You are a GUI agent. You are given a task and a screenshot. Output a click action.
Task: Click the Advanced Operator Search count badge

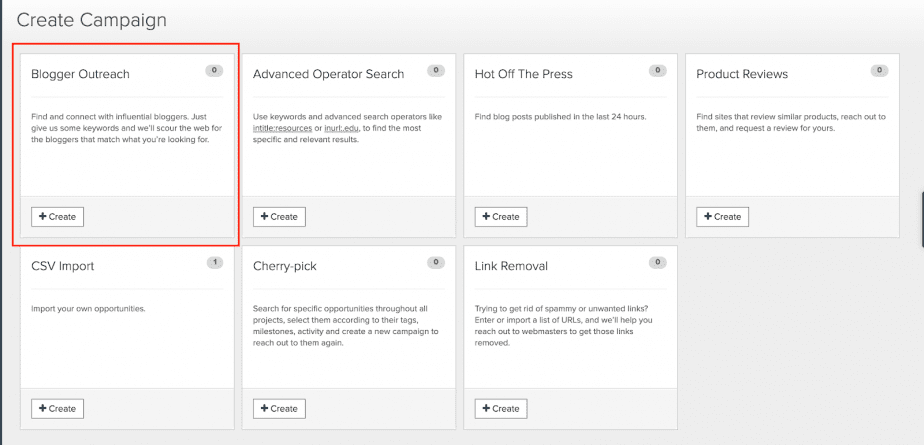[436, 71]
